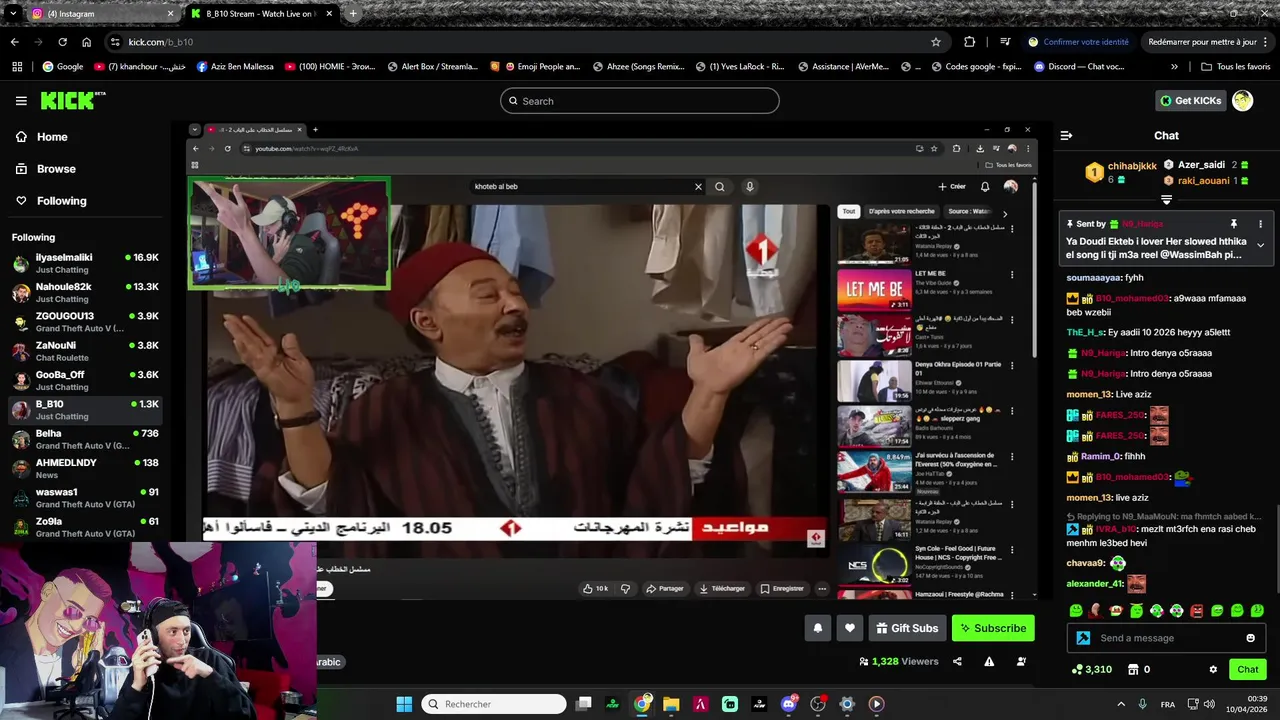Open the tab search dropdown arrow

click(x=12, y=14)
